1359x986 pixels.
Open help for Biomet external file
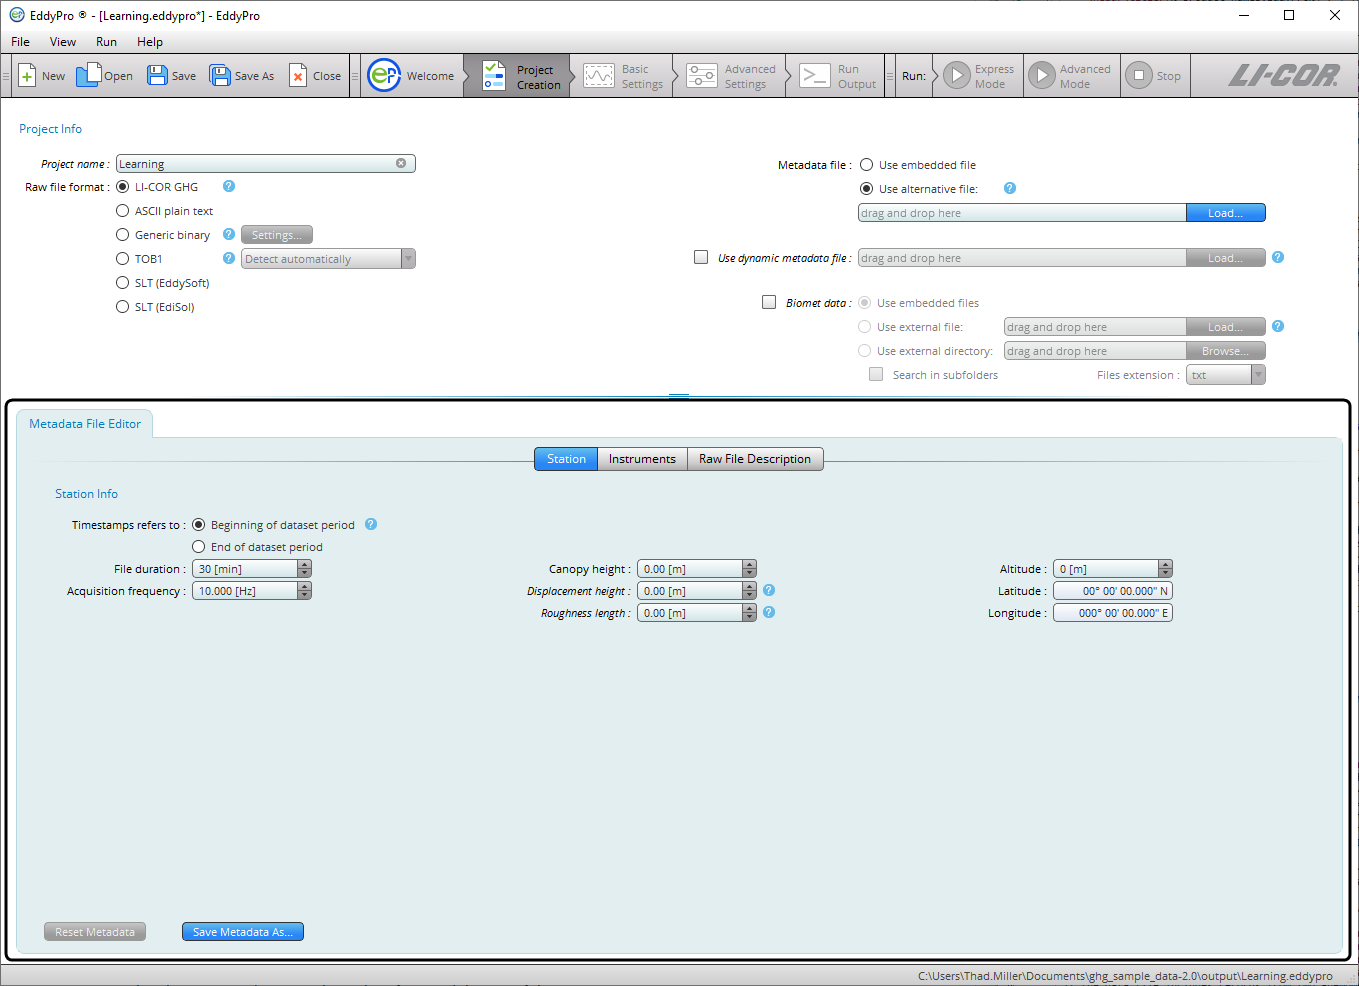tap(1278, 326)
